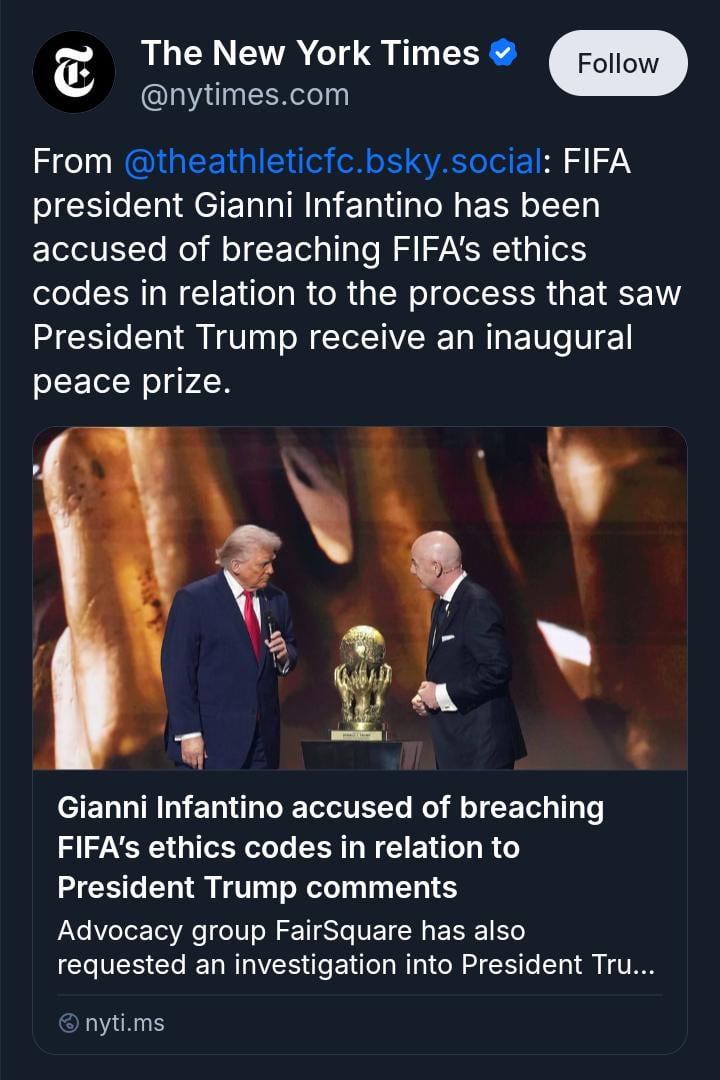720x1080 pixels.
Task: Follow The New York Times account
Action: click(618, 64)
